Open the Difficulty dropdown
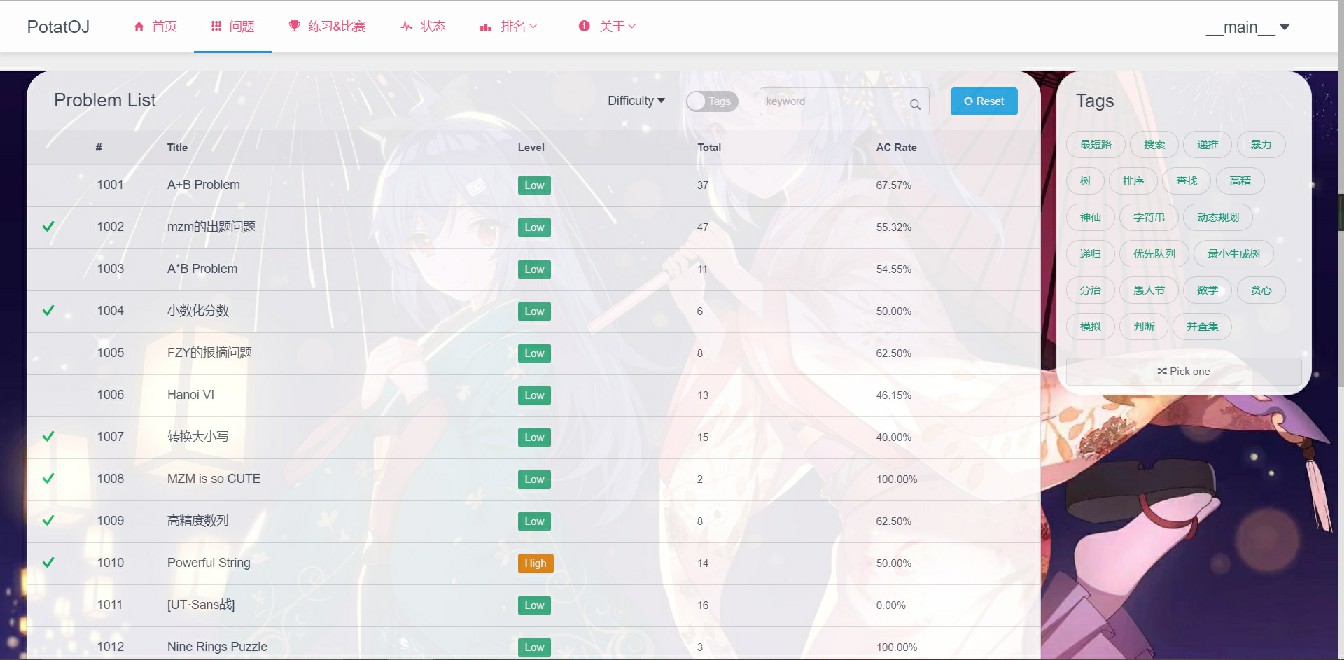 [x=636, y=101]
